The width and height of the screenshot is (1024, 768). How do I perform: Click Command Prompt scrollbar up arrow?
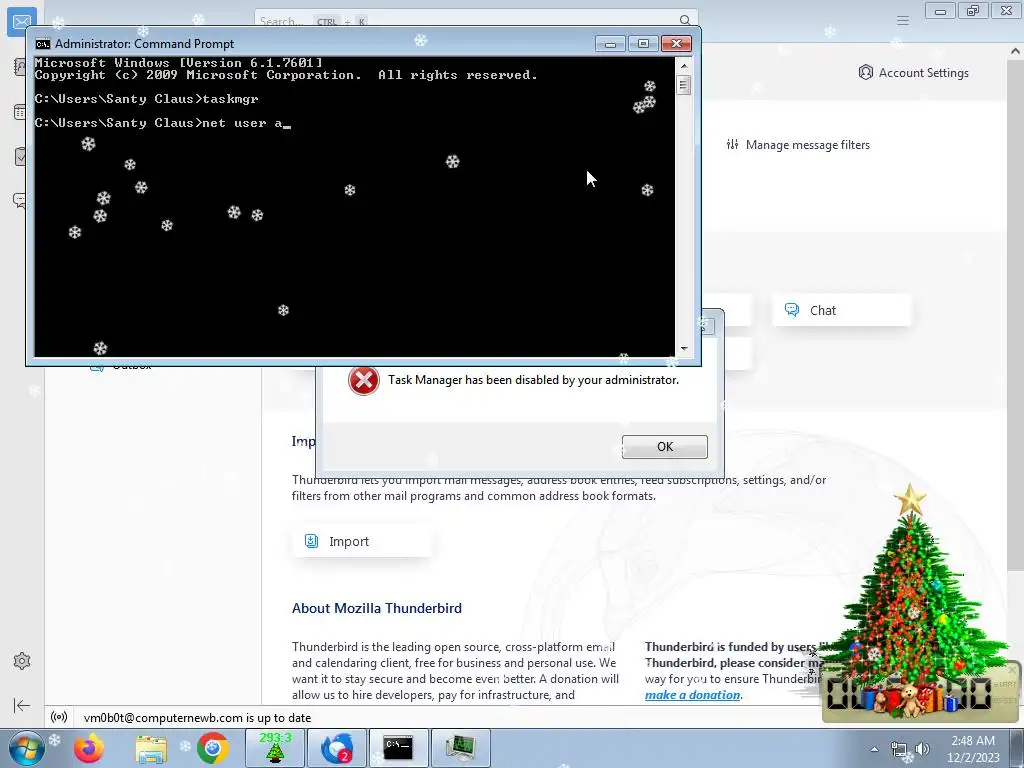[684, 65]
